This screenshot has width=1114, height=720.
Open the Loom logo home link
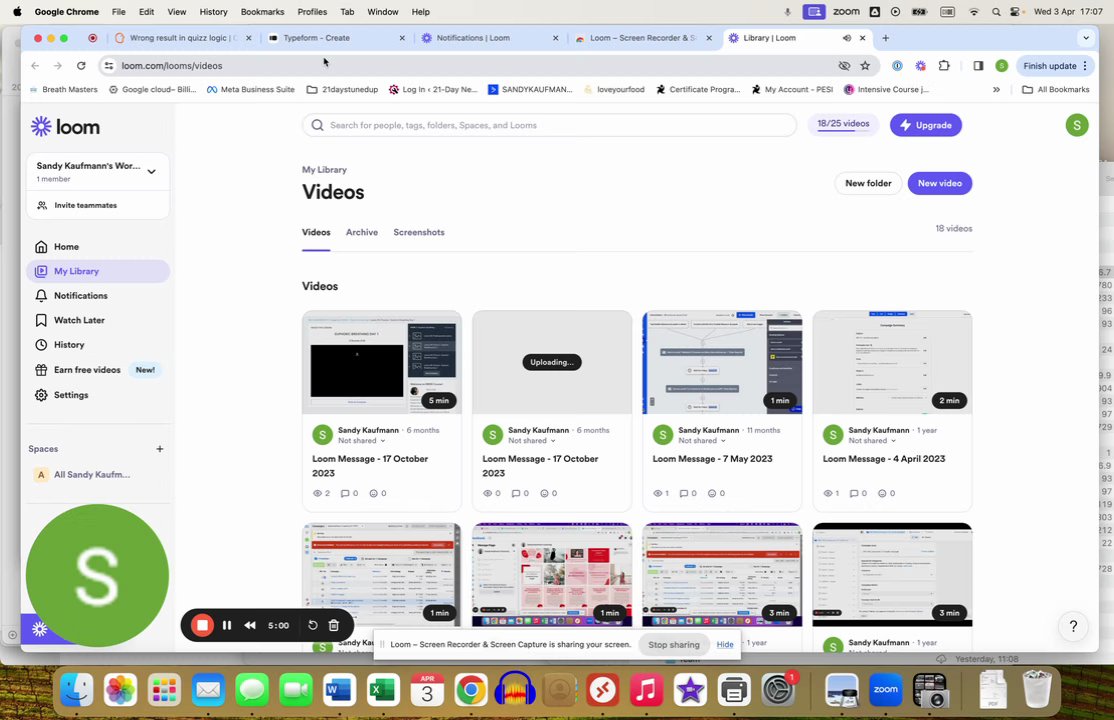click(65, 127)
